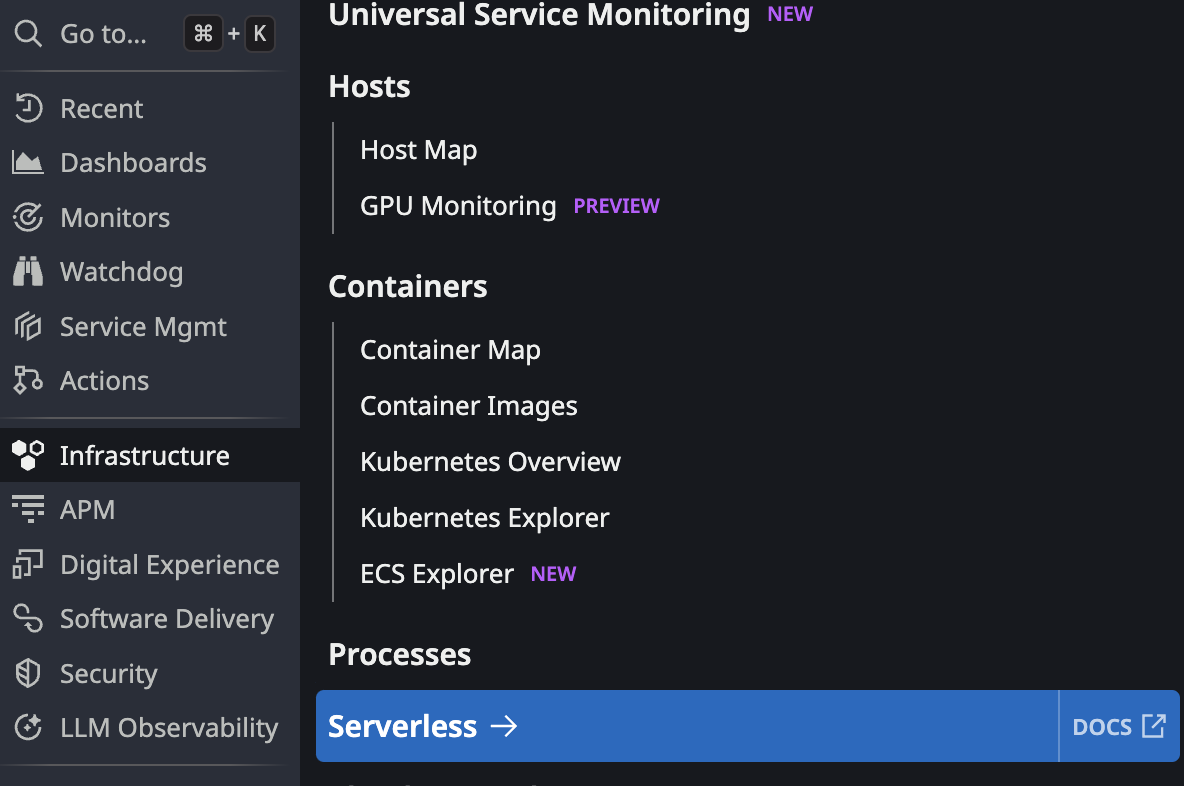Open Actions via its sidebar icon
The width and height of the screenshot is (1184, 786).
coord(27,380)
